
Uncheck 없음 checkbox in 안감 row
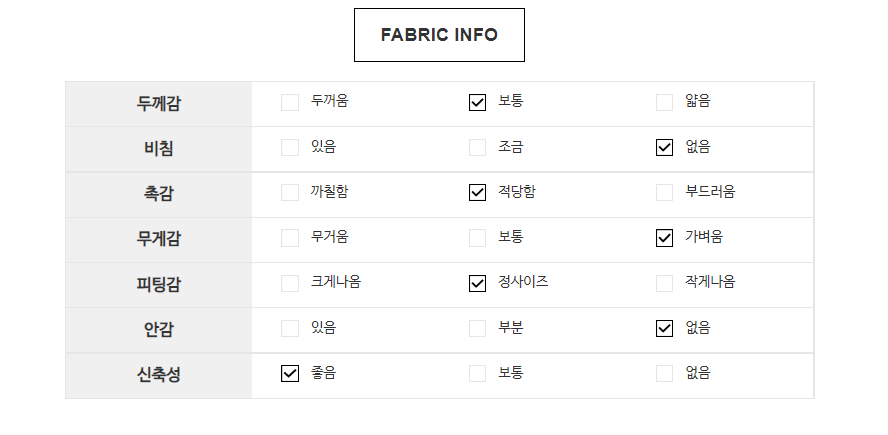pos(665,328)
